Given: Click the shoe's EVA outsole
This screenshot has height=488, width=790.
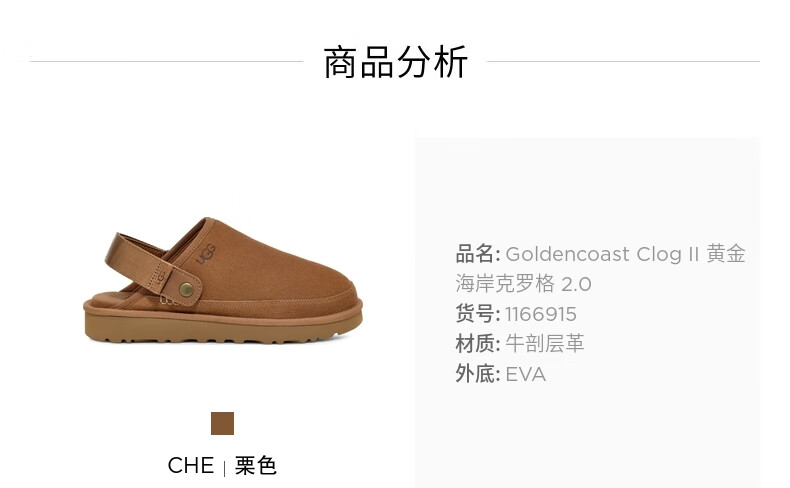Looking at the screenshot, I should (222, 329).
